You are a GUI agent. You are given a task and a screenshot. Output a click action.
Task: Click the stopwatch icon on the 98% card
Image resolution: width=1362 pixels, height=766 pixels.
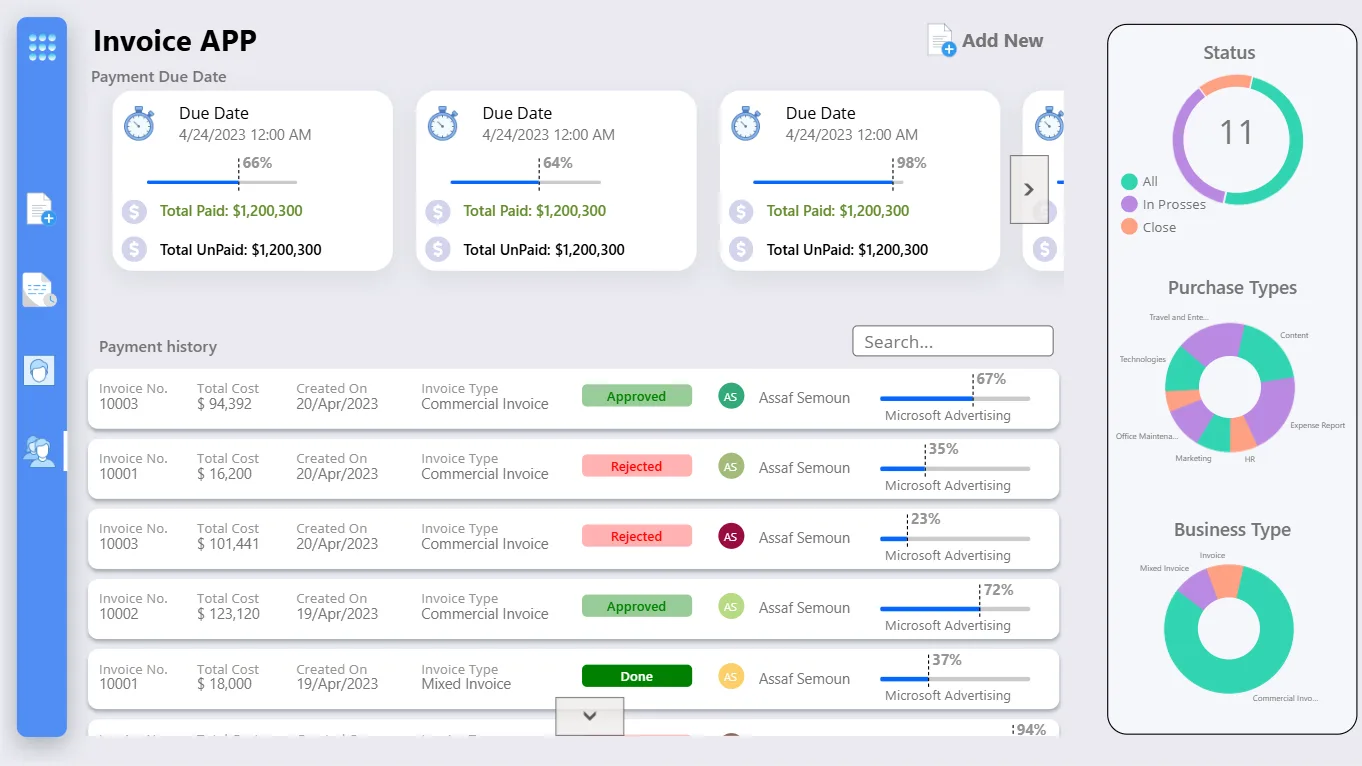[x=745, y=124]
